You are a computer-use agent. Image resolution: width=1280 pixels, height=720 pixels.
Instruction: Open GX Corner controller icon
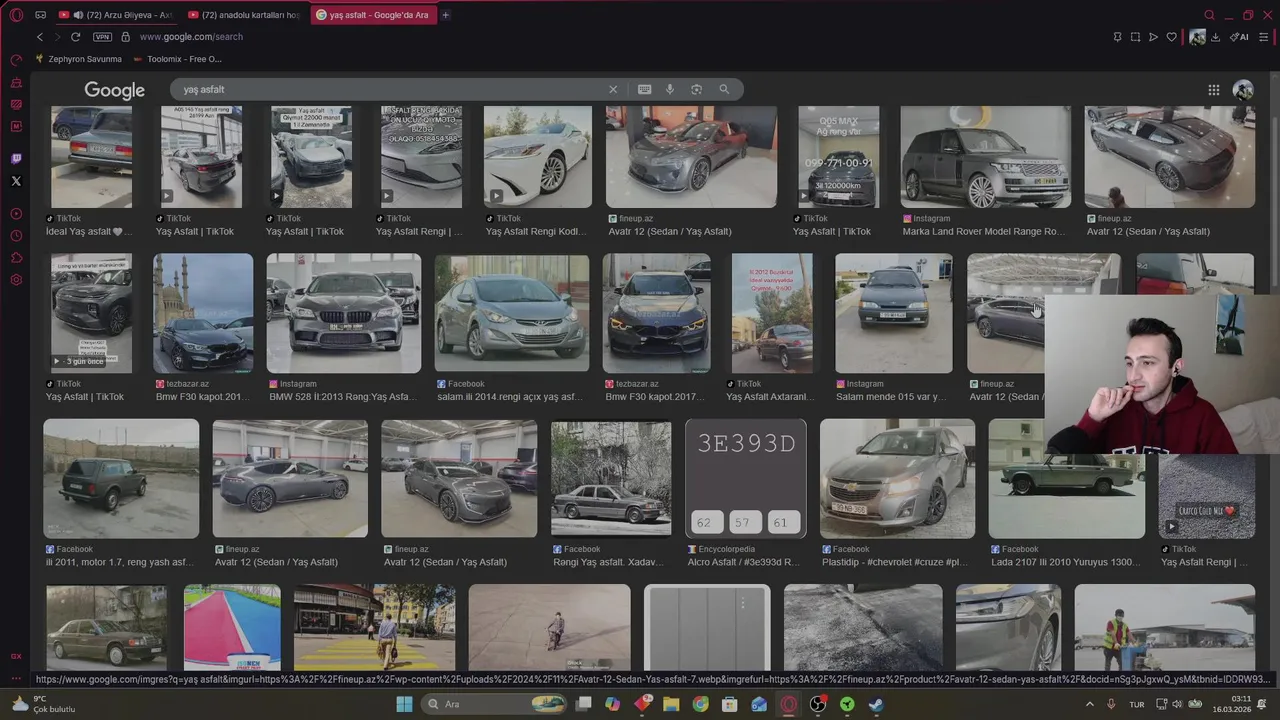pos(40,15)
